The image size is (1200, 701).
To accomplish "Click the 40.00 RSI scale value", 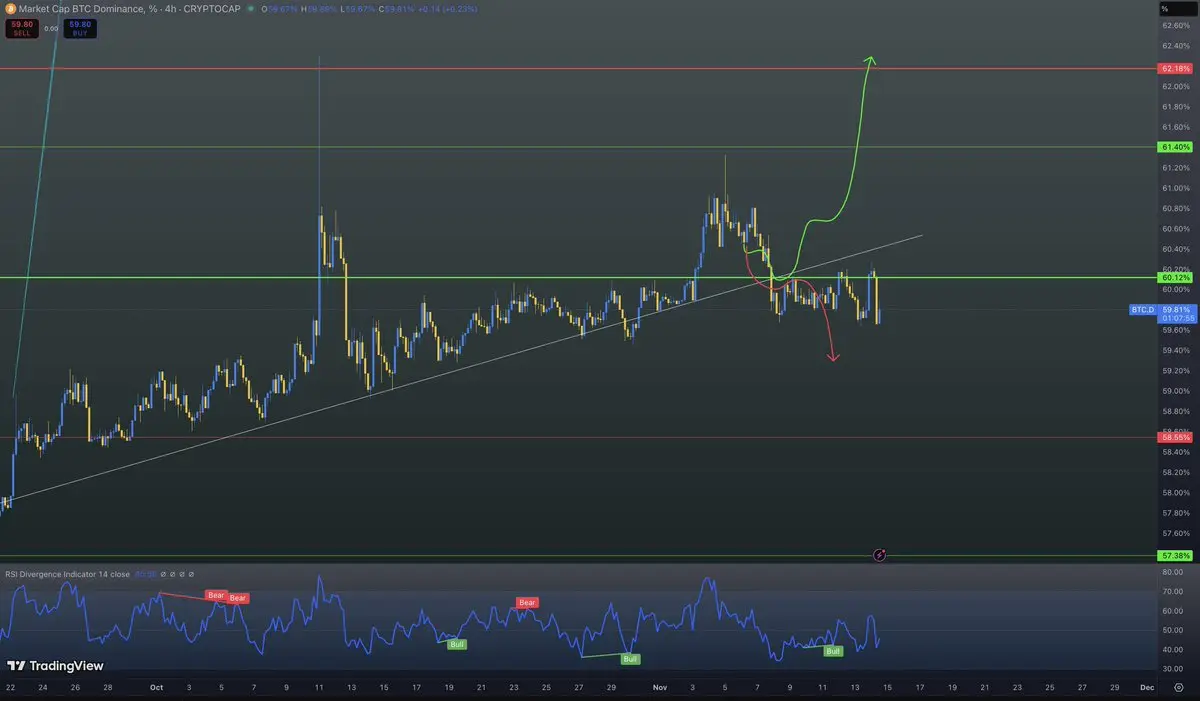I will (x=1171, y=650).
